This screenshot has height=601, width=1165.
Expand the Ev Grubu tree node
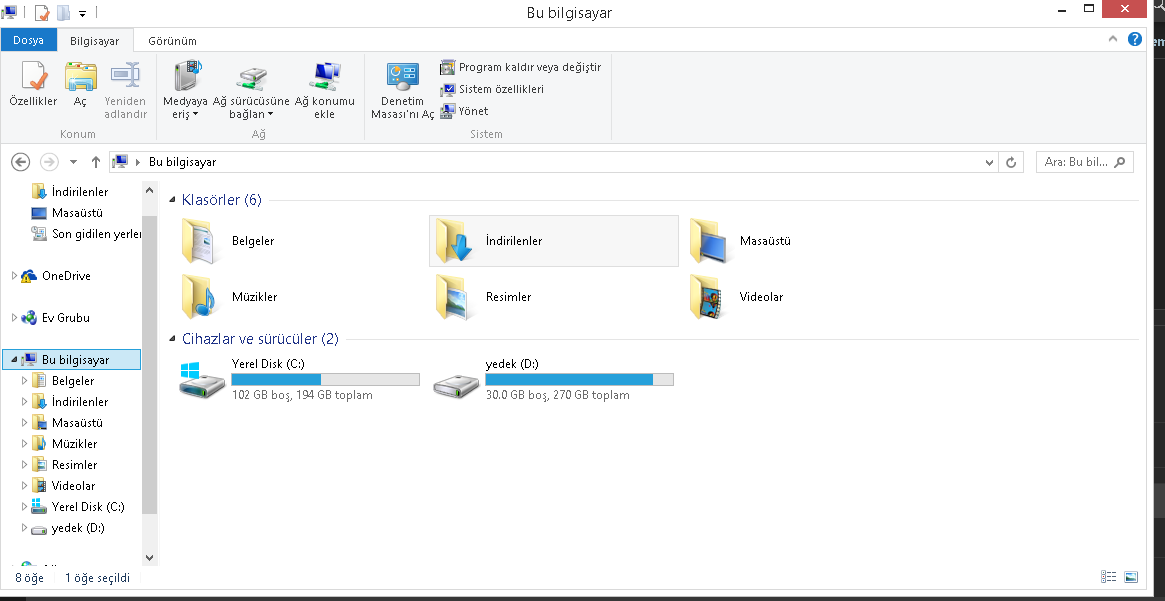click(14, 317)
